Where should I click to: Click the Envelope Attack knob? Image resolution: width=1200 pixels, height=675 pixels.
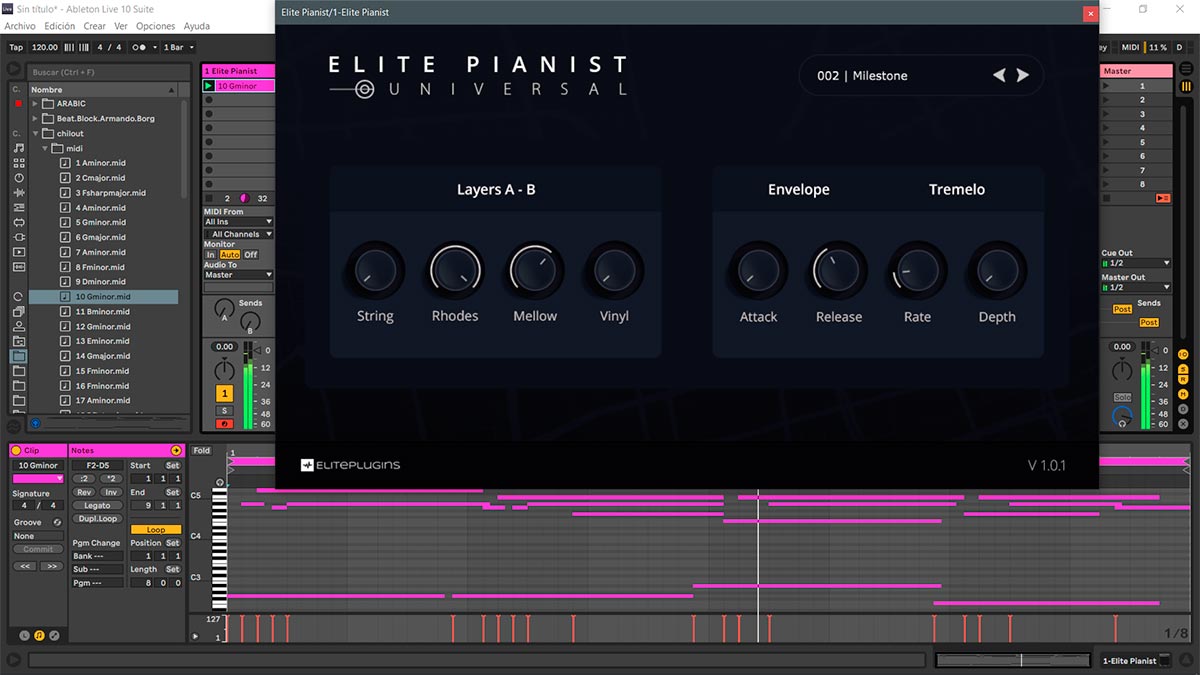pyautogui.click(x=758, y=270)
